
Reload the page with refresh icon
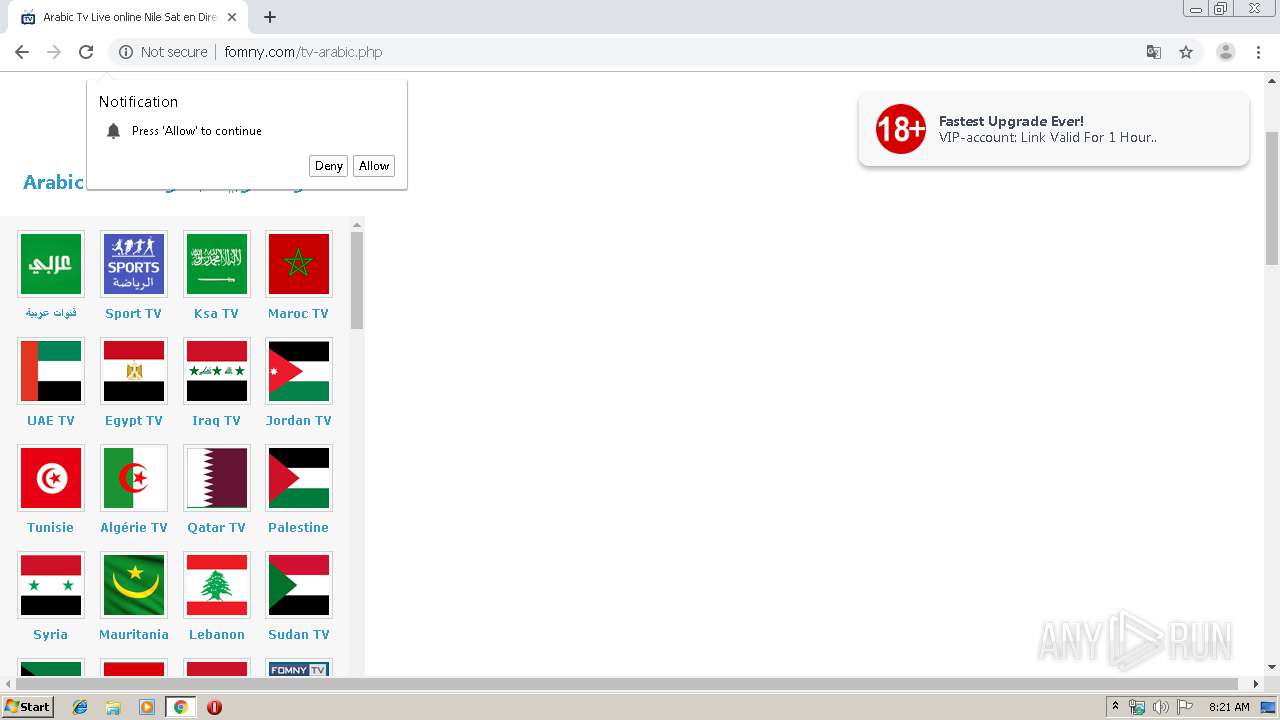pos(86,52)
